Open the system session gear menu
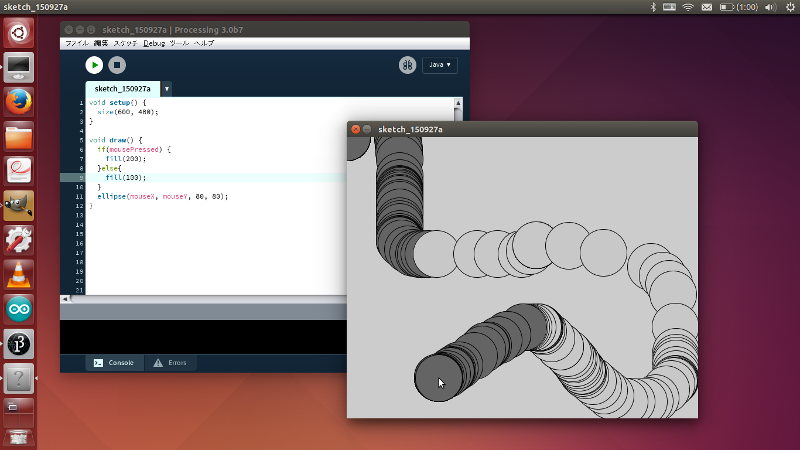This screenshot has height=450, width=800. [x=790, y=7]
